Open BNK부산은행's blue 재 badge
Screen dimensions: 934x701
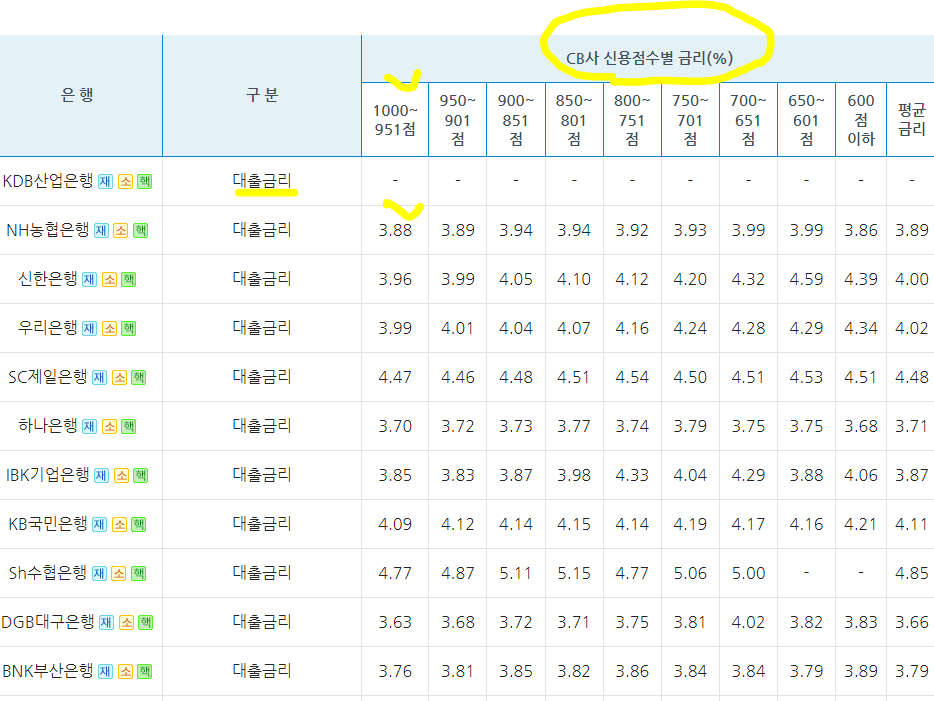105,672
